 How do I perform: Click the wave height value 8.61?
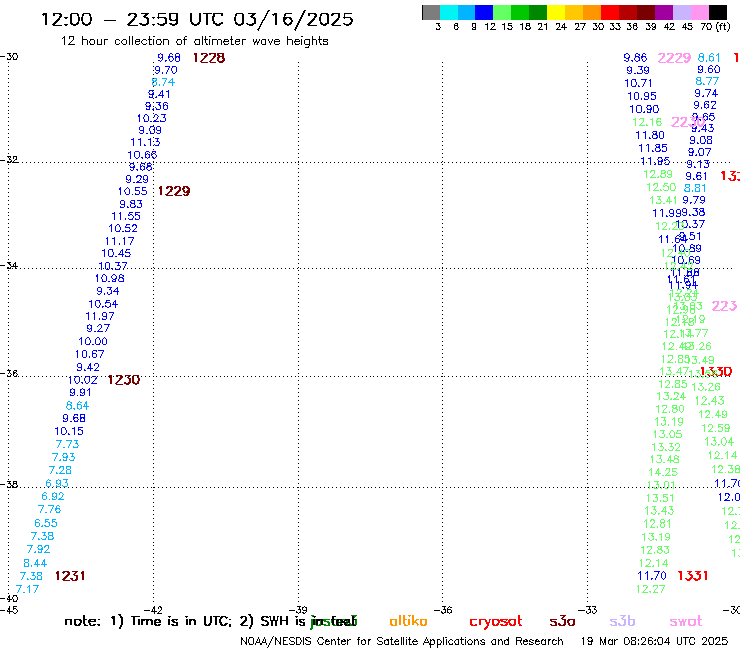709,58
